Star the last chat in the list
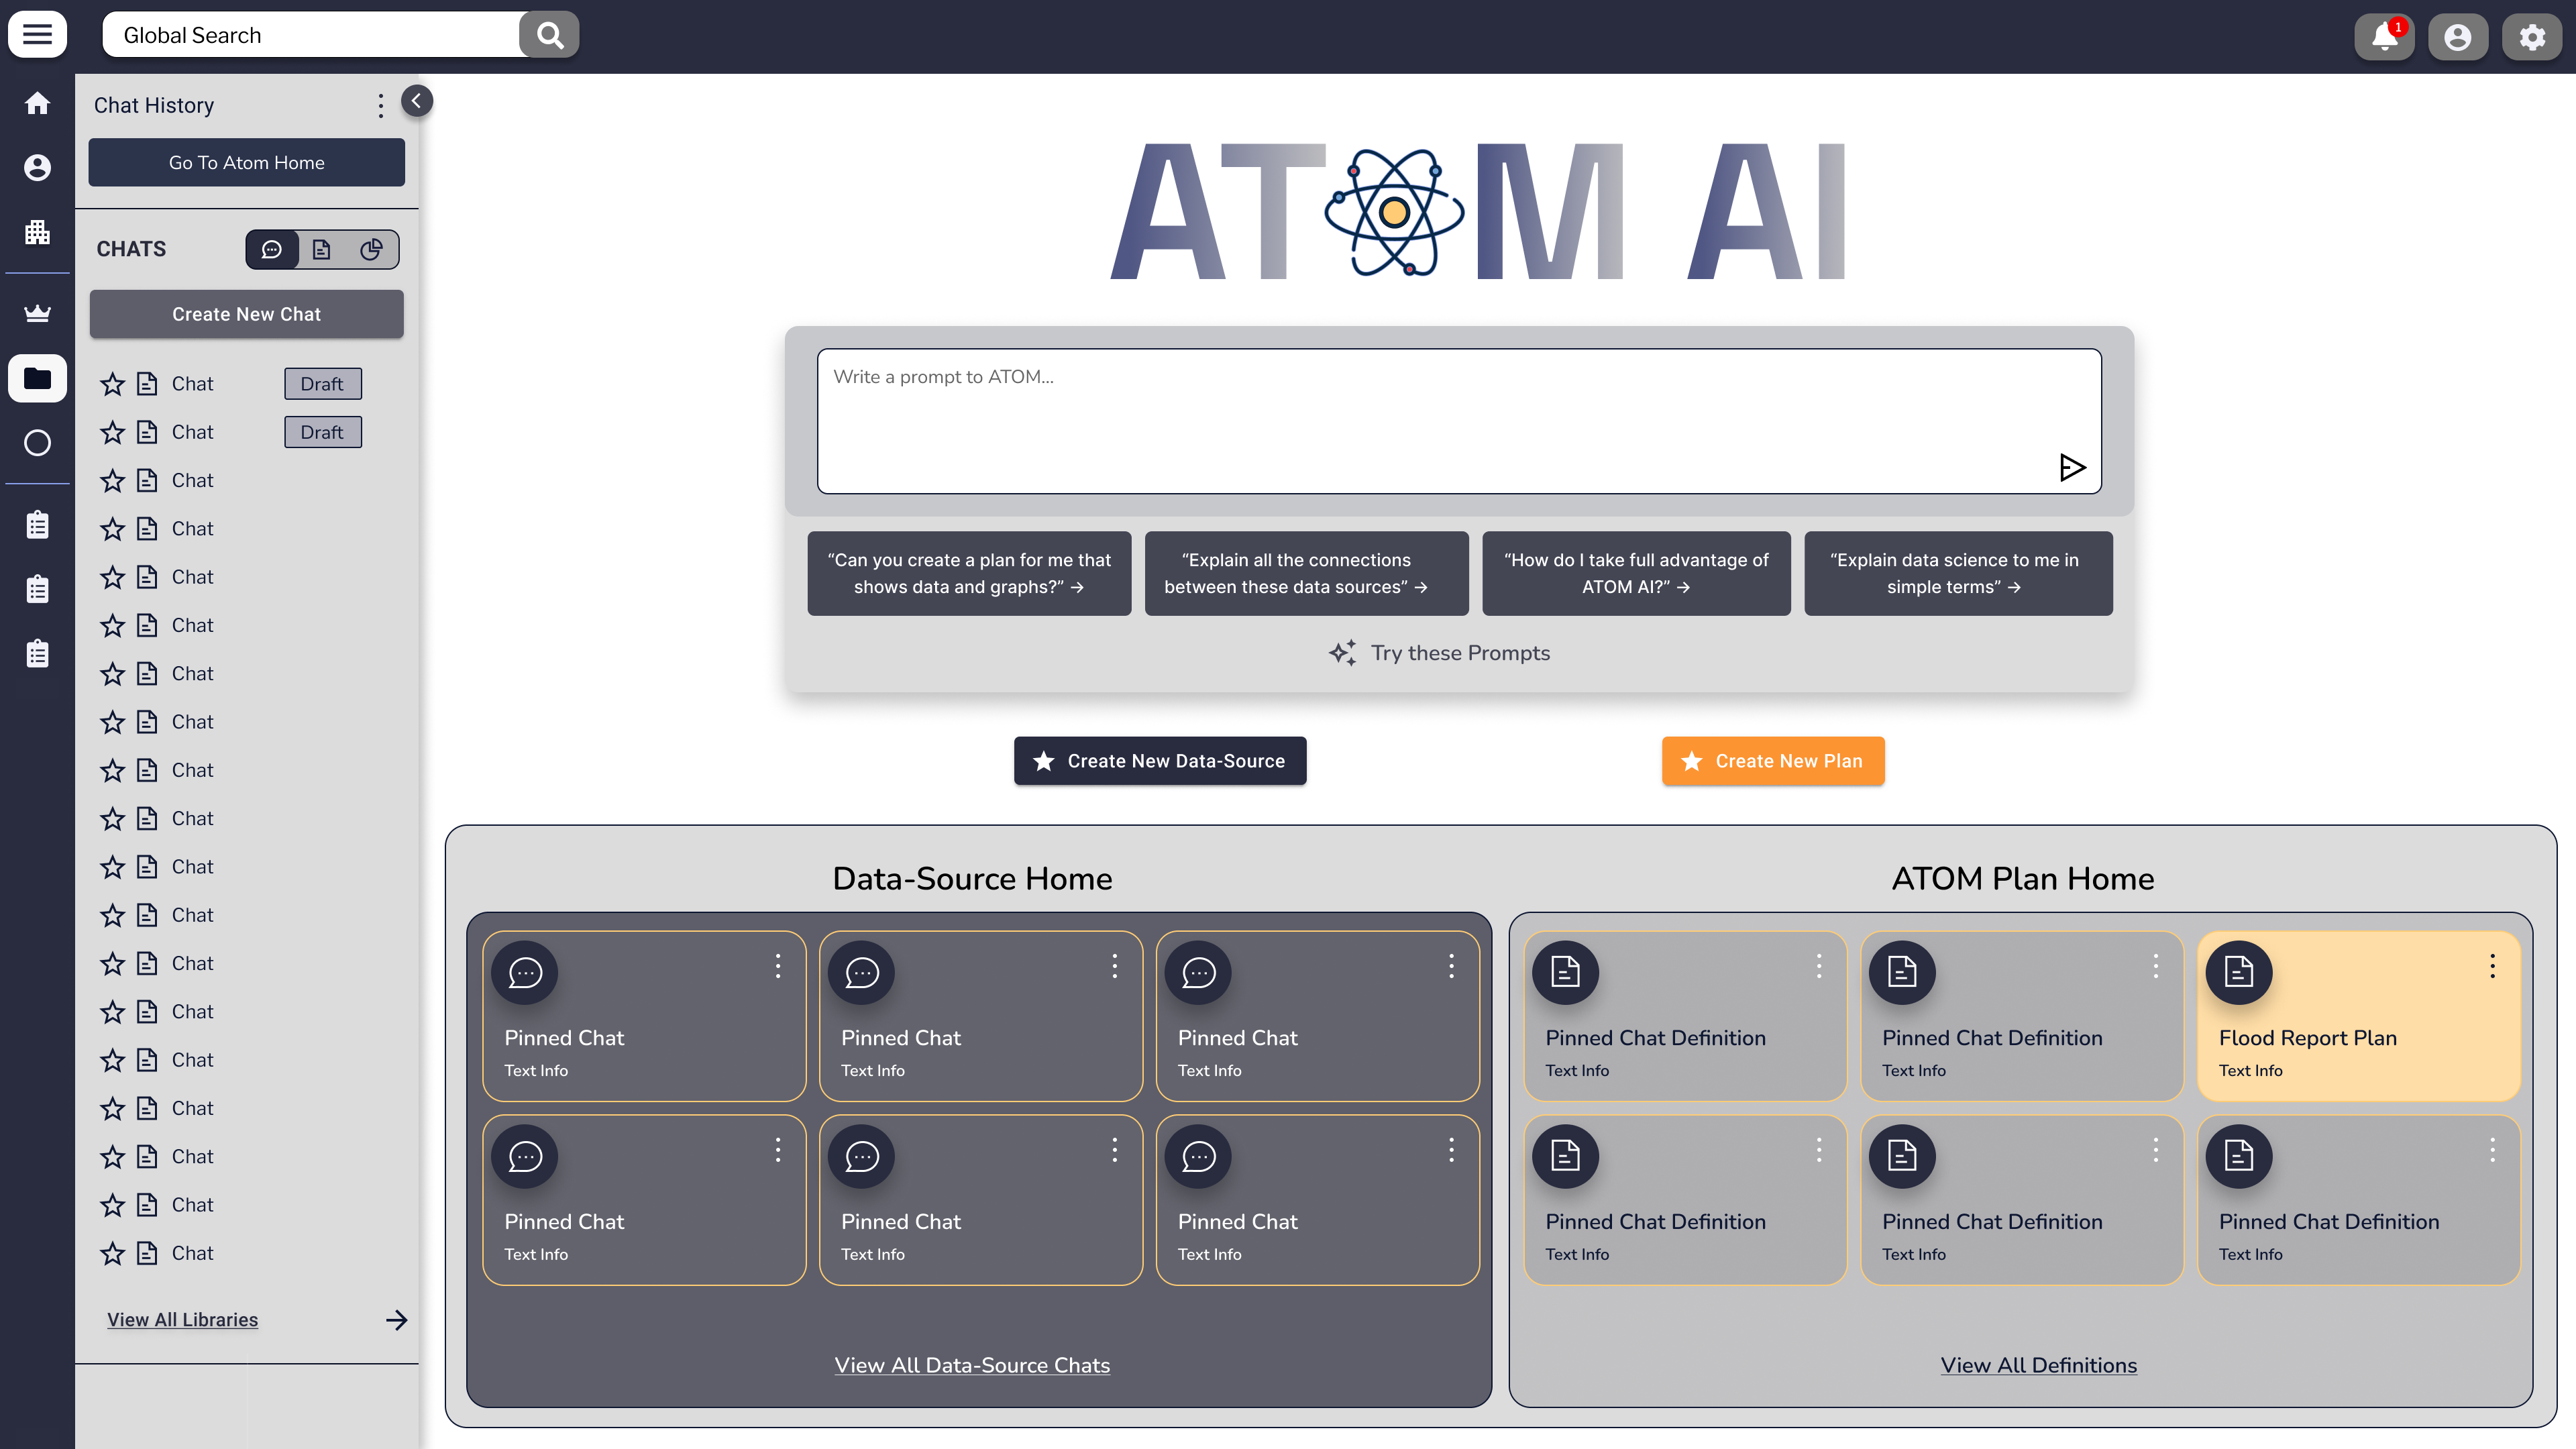2576x1449 pixels. click(112, 1253)
